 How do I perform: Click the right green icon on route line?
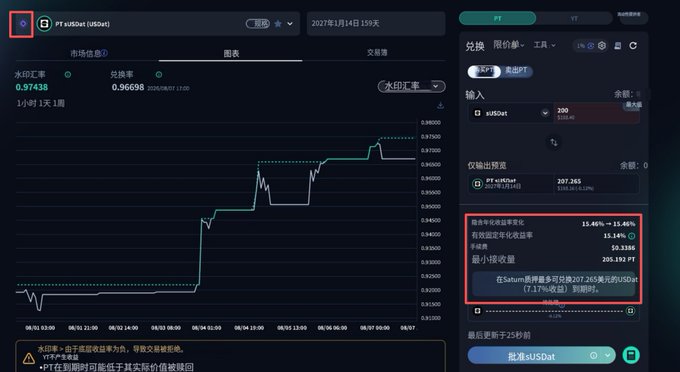tap(630, 311)
